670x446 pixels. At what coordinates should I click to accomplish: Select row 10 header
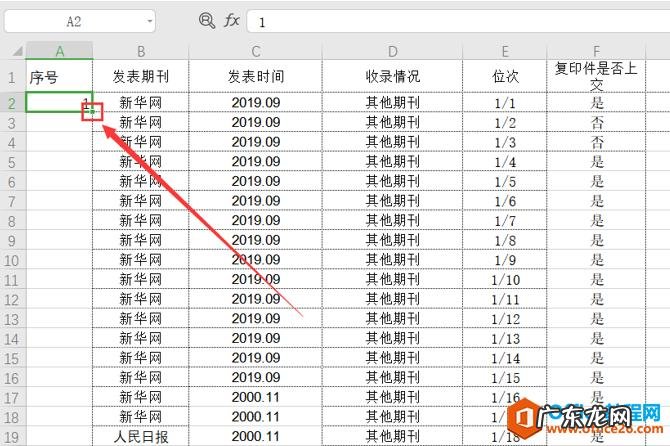tap(12, 260)
